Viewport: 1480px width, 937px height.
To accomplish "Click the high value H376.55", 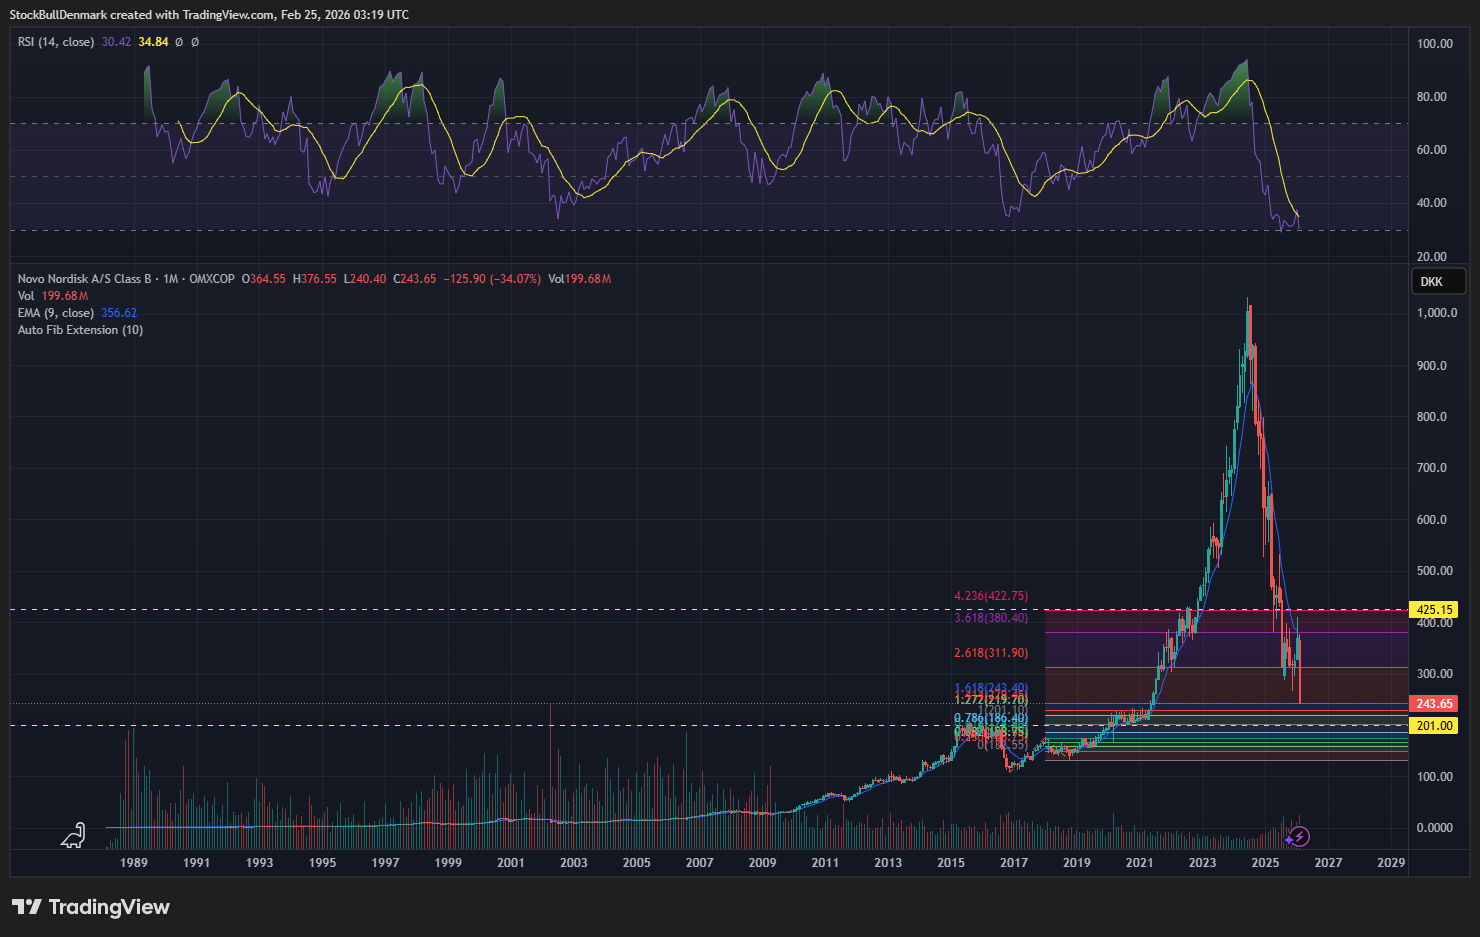I will (x=315, y=279).
